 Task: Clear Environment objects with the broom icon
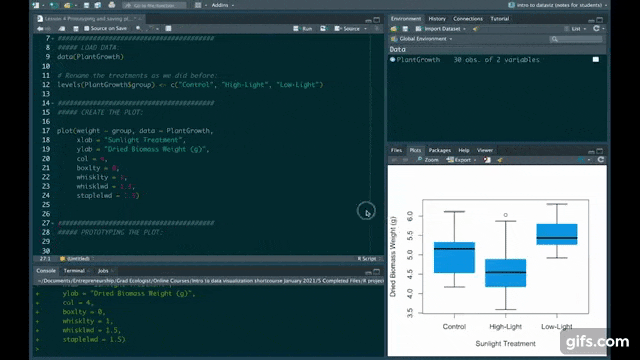coord(476,29)
